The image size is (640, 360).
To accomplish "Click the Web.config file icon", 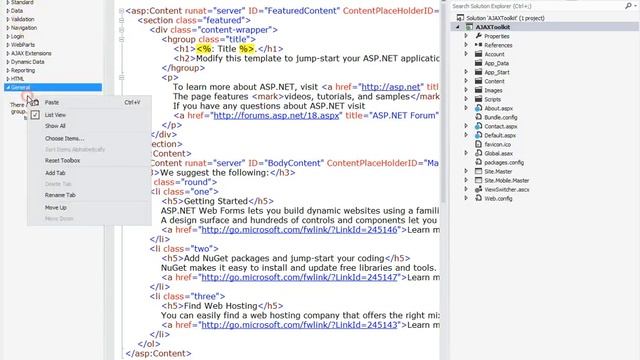I will 478,198.
